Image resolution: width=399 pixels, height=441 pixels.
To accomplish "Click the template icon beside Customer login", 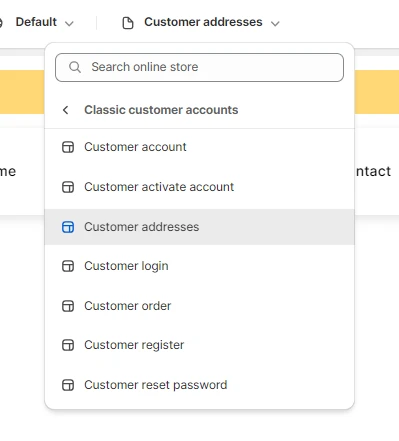I will [x=68, y=266].
